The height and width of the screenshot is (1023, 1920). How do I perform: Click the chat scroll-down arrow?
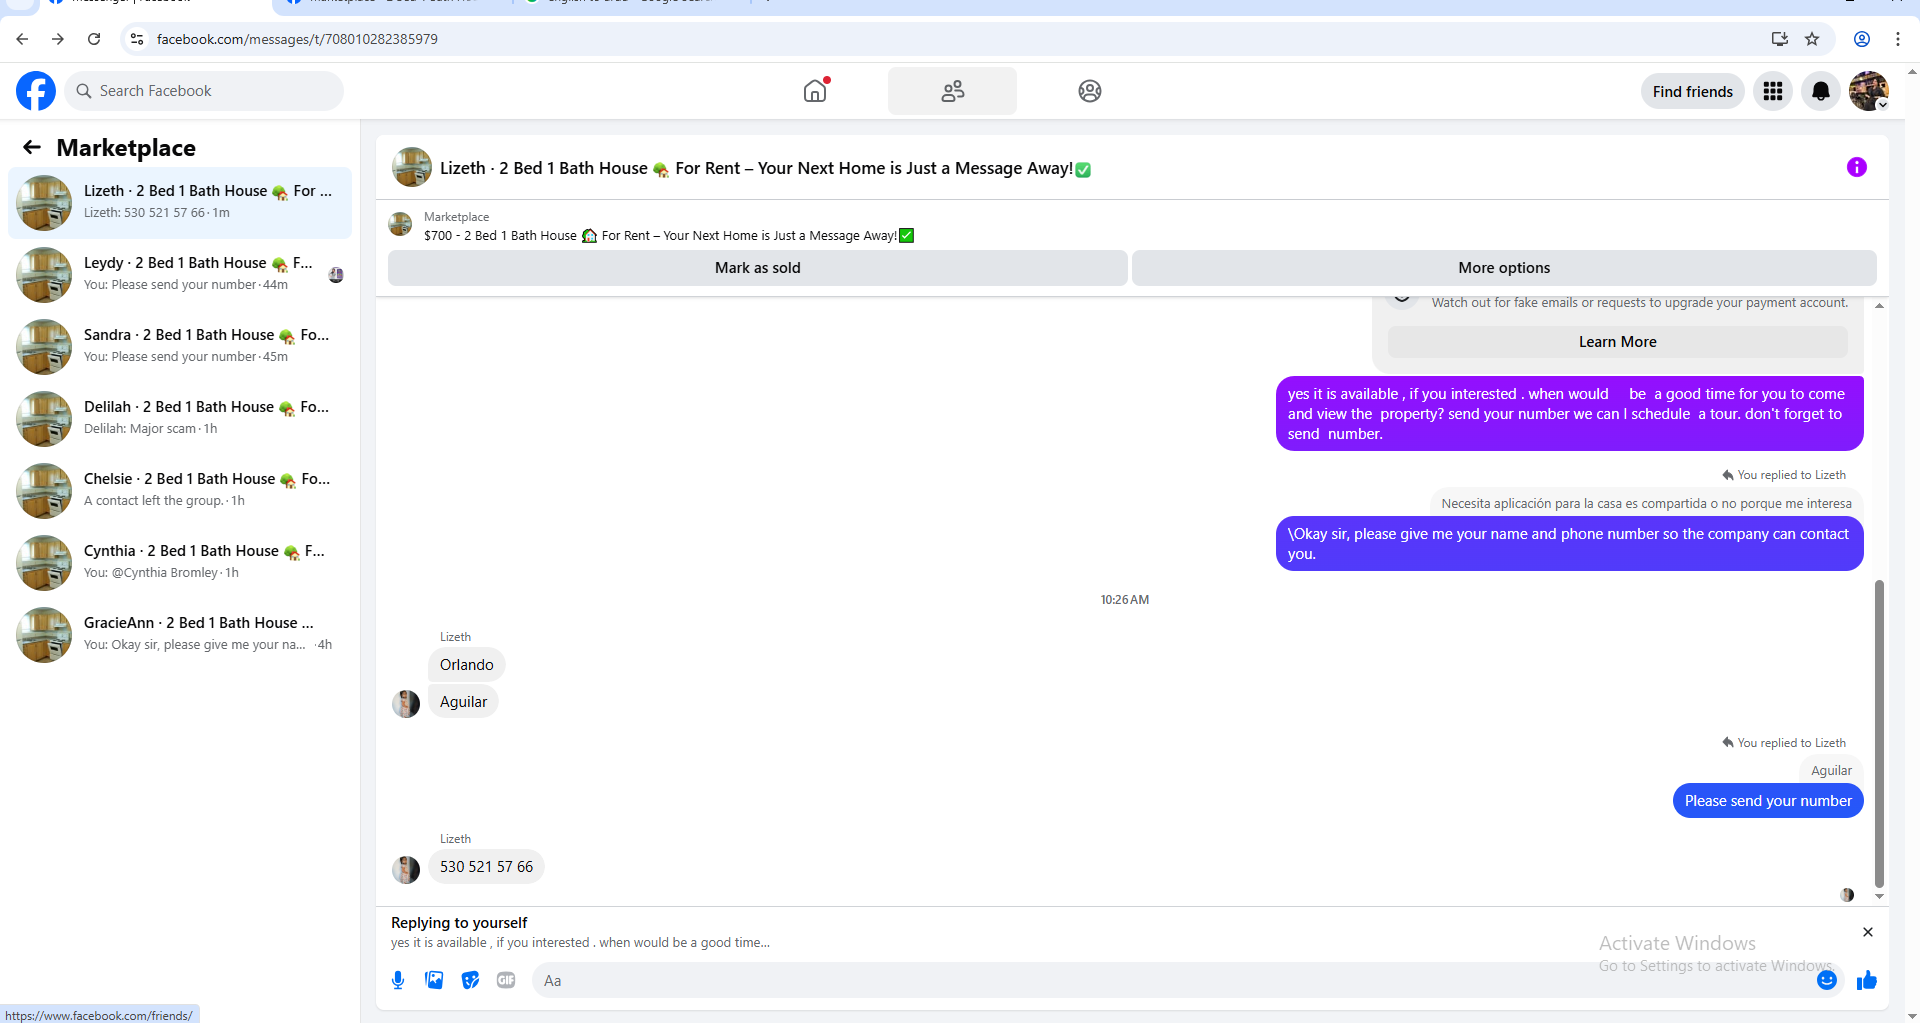1879,897
